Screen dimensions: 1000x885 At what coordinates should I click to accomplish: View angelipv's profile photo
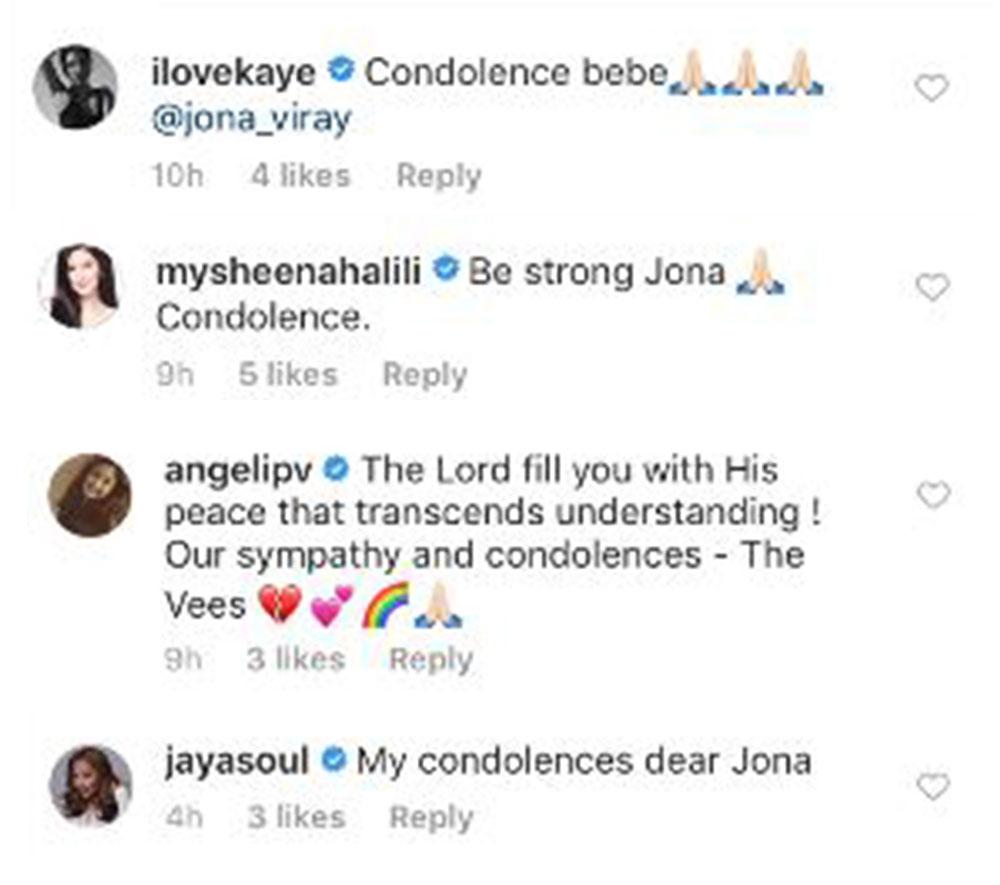90,495
